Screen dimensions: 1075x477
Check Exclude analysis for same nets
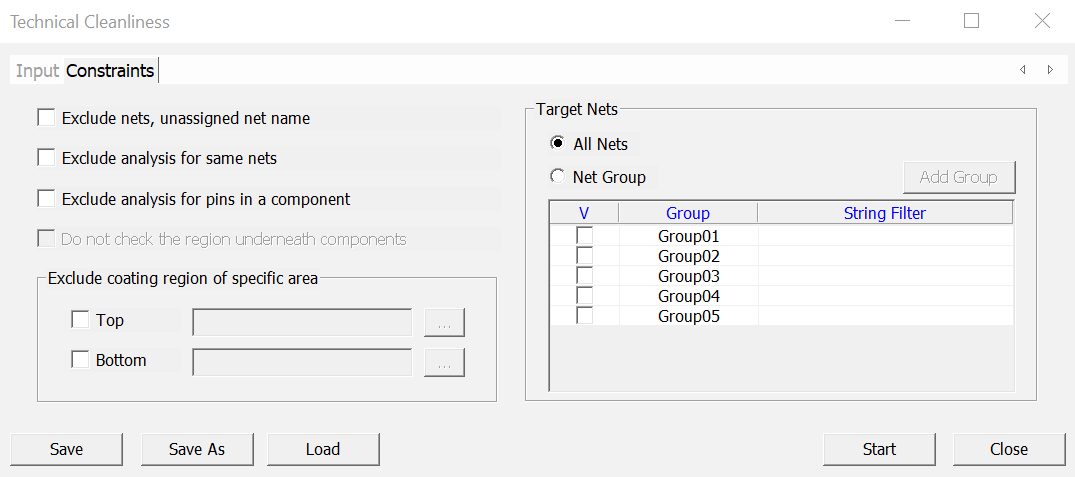point(46,158)
